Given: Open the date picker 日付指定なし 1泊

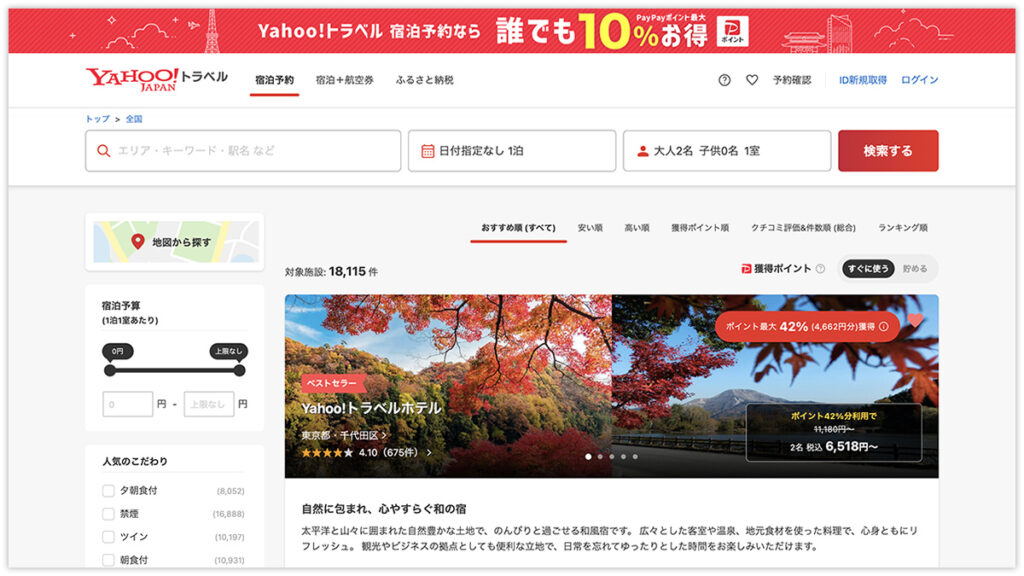Looking at the screenshot, I should pyautogui.click(x=511, y=151).
